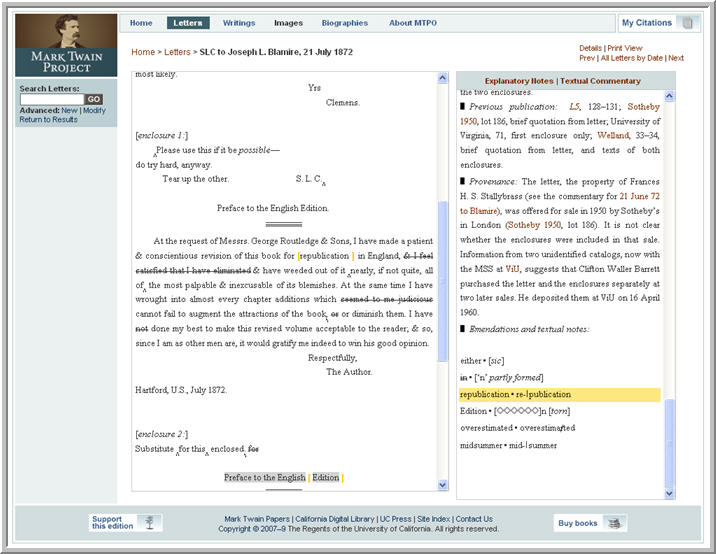This screenshot has height=554, width=716.
Task: Click notes pane vertical scrollbar thumb
Action: coord(669,442)
